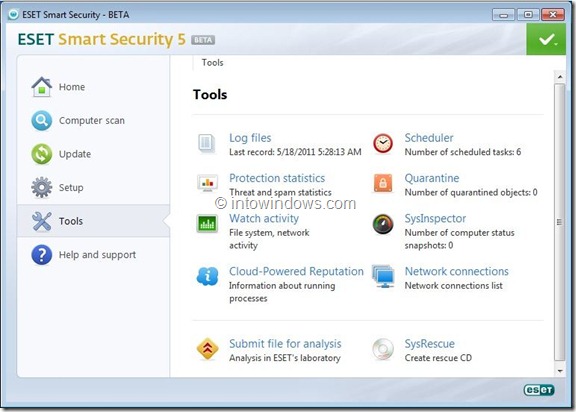The width and height of the screenshot is (576, 412).
Task: Click the Tools wrench and screwdriver icon
Action: (42, 221)
